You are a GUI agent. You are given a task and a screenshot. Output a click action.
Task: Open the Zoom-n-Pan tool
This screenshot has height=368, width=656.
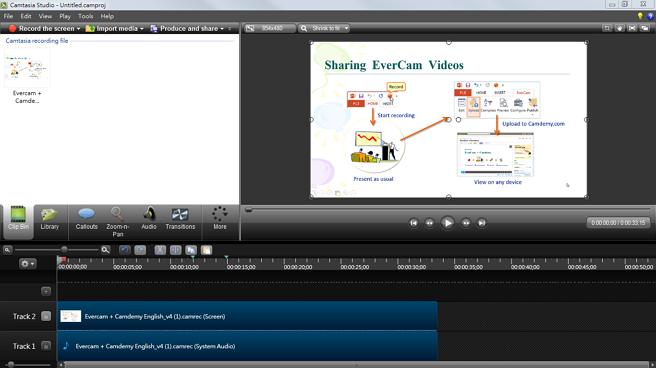118,222
